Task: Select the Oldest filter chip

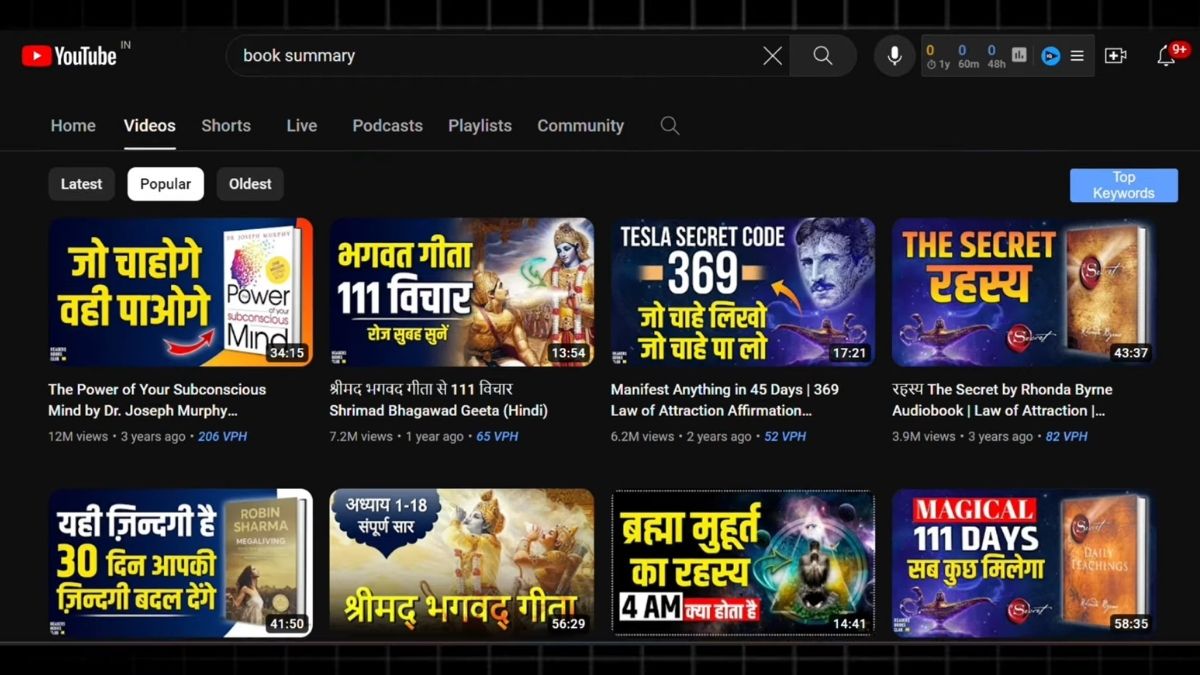Action: pyautogui.click(x=249, y=184)
